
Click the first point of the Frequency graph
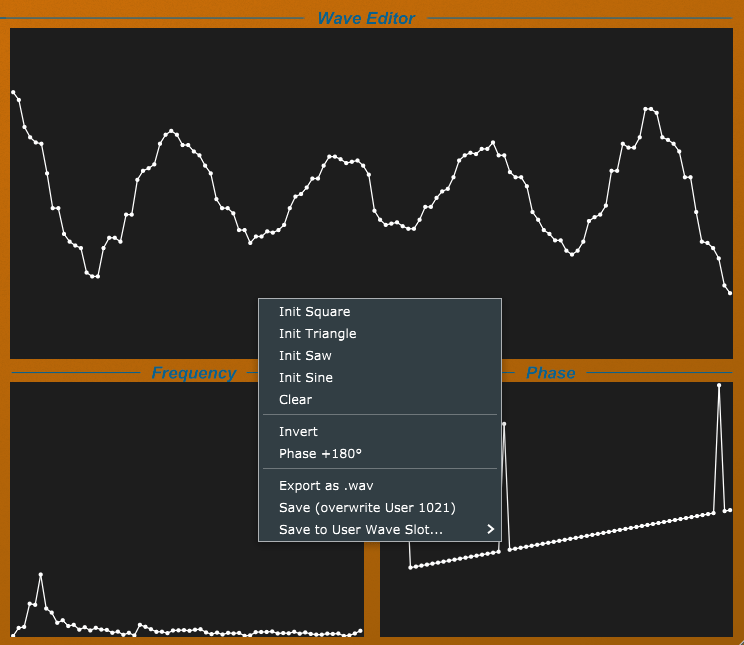13,634
